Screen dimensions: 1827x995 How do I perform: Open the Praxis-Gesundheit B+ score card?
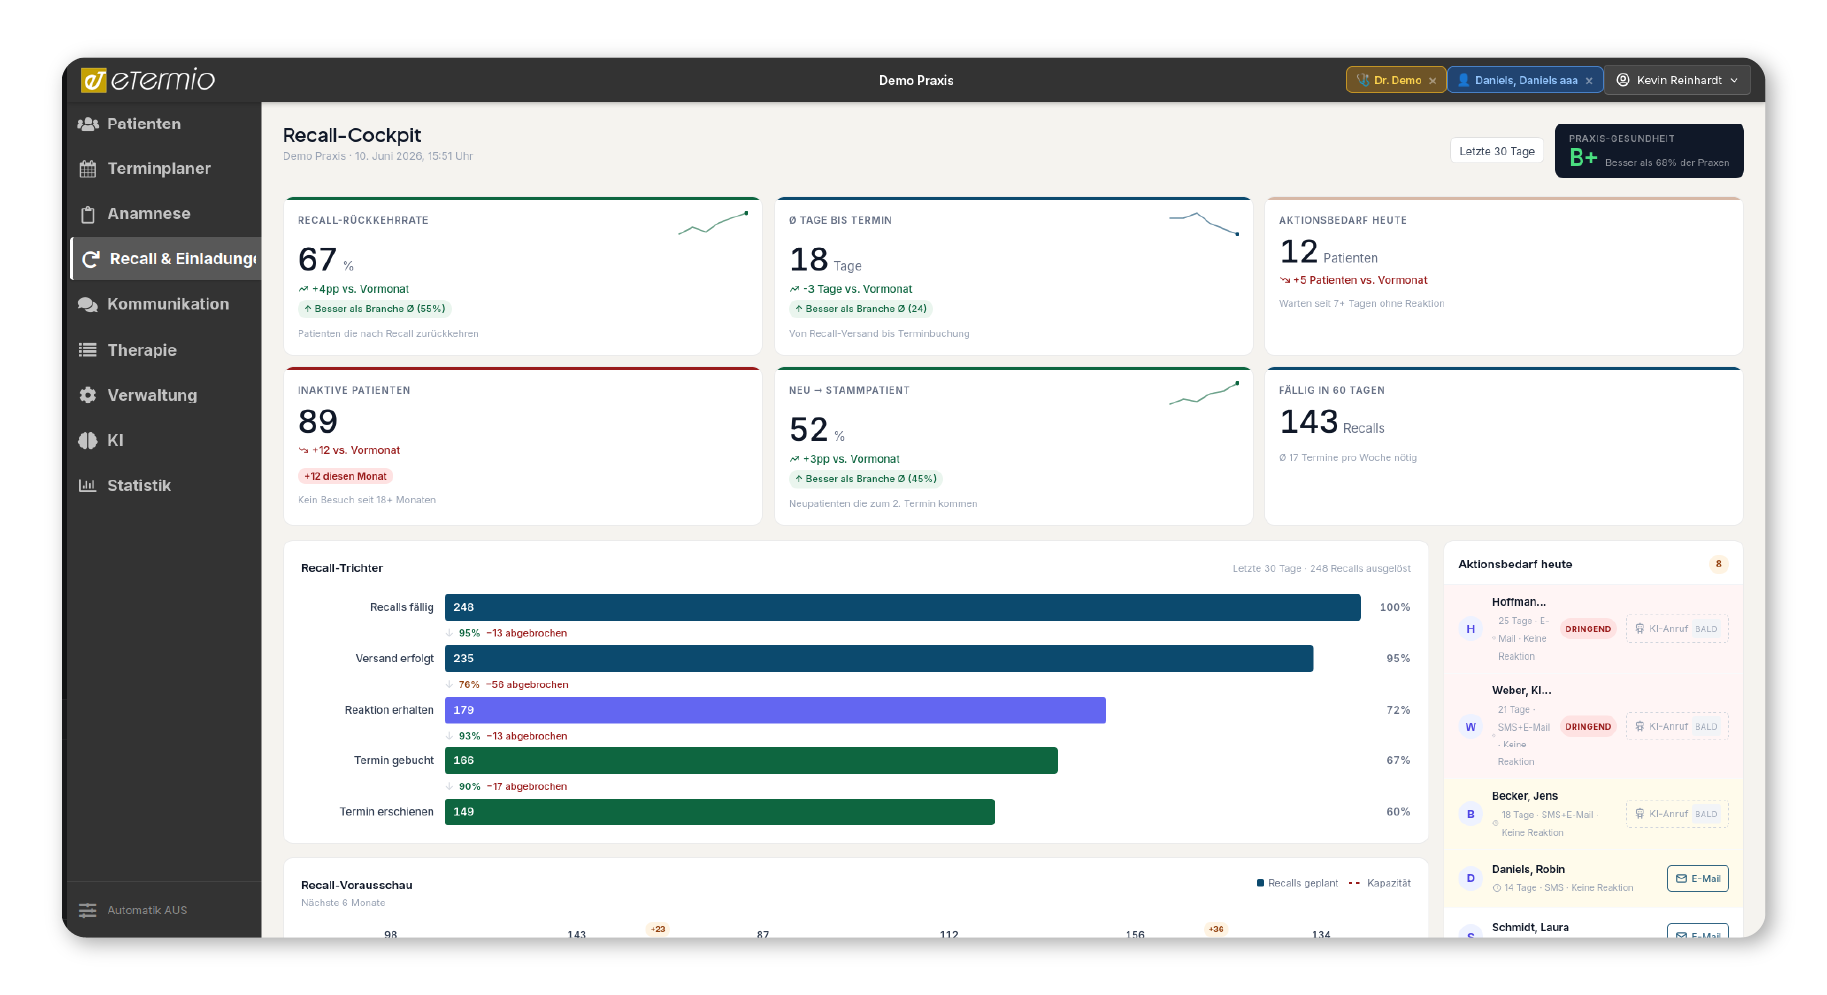[x=1648, y=151]
